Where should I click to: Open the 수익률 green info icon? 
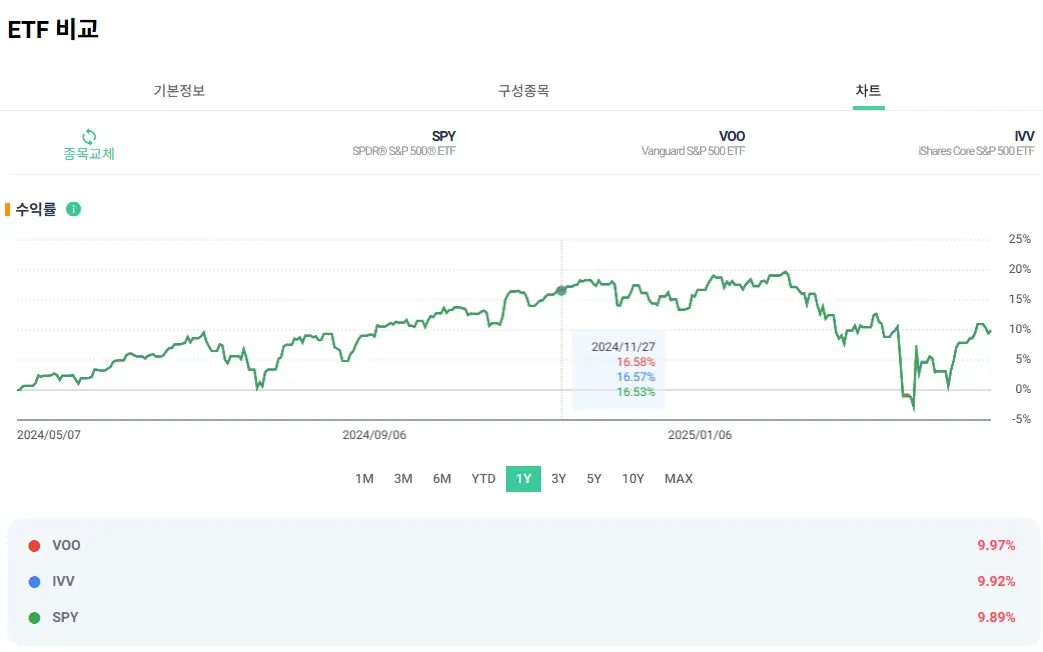[73, 209]
